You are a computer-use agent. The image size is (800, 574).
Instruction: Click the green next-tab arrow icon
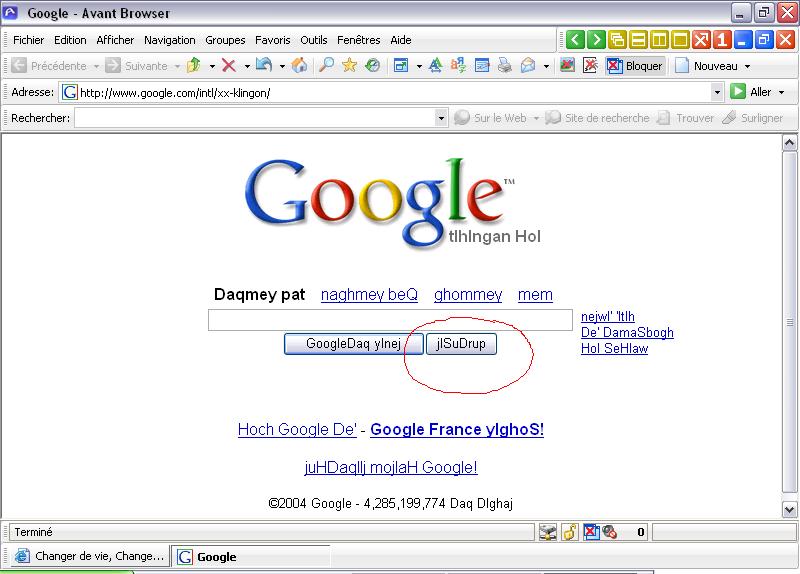596,39
